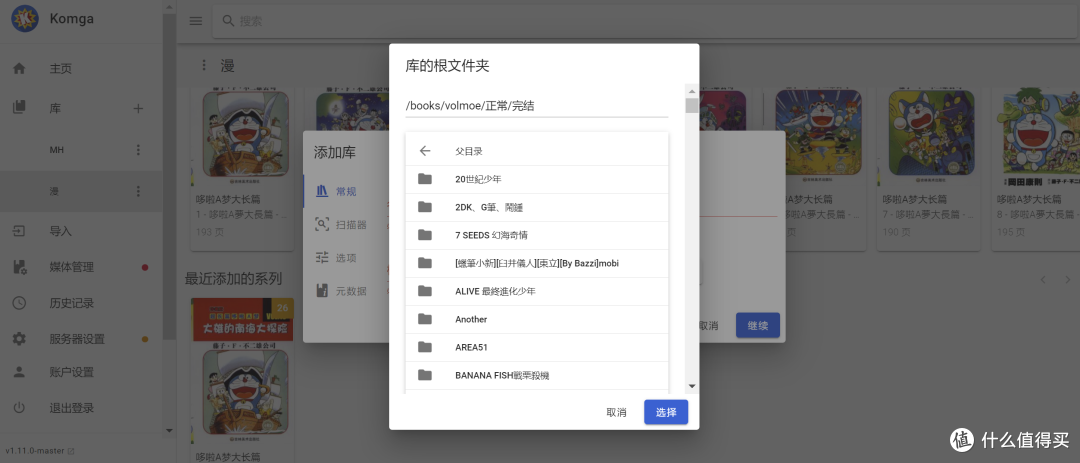The height and width of the screenshot is (463, 1080).
Task: Click the back arrow for parent directory
Action: coord(425,151)
